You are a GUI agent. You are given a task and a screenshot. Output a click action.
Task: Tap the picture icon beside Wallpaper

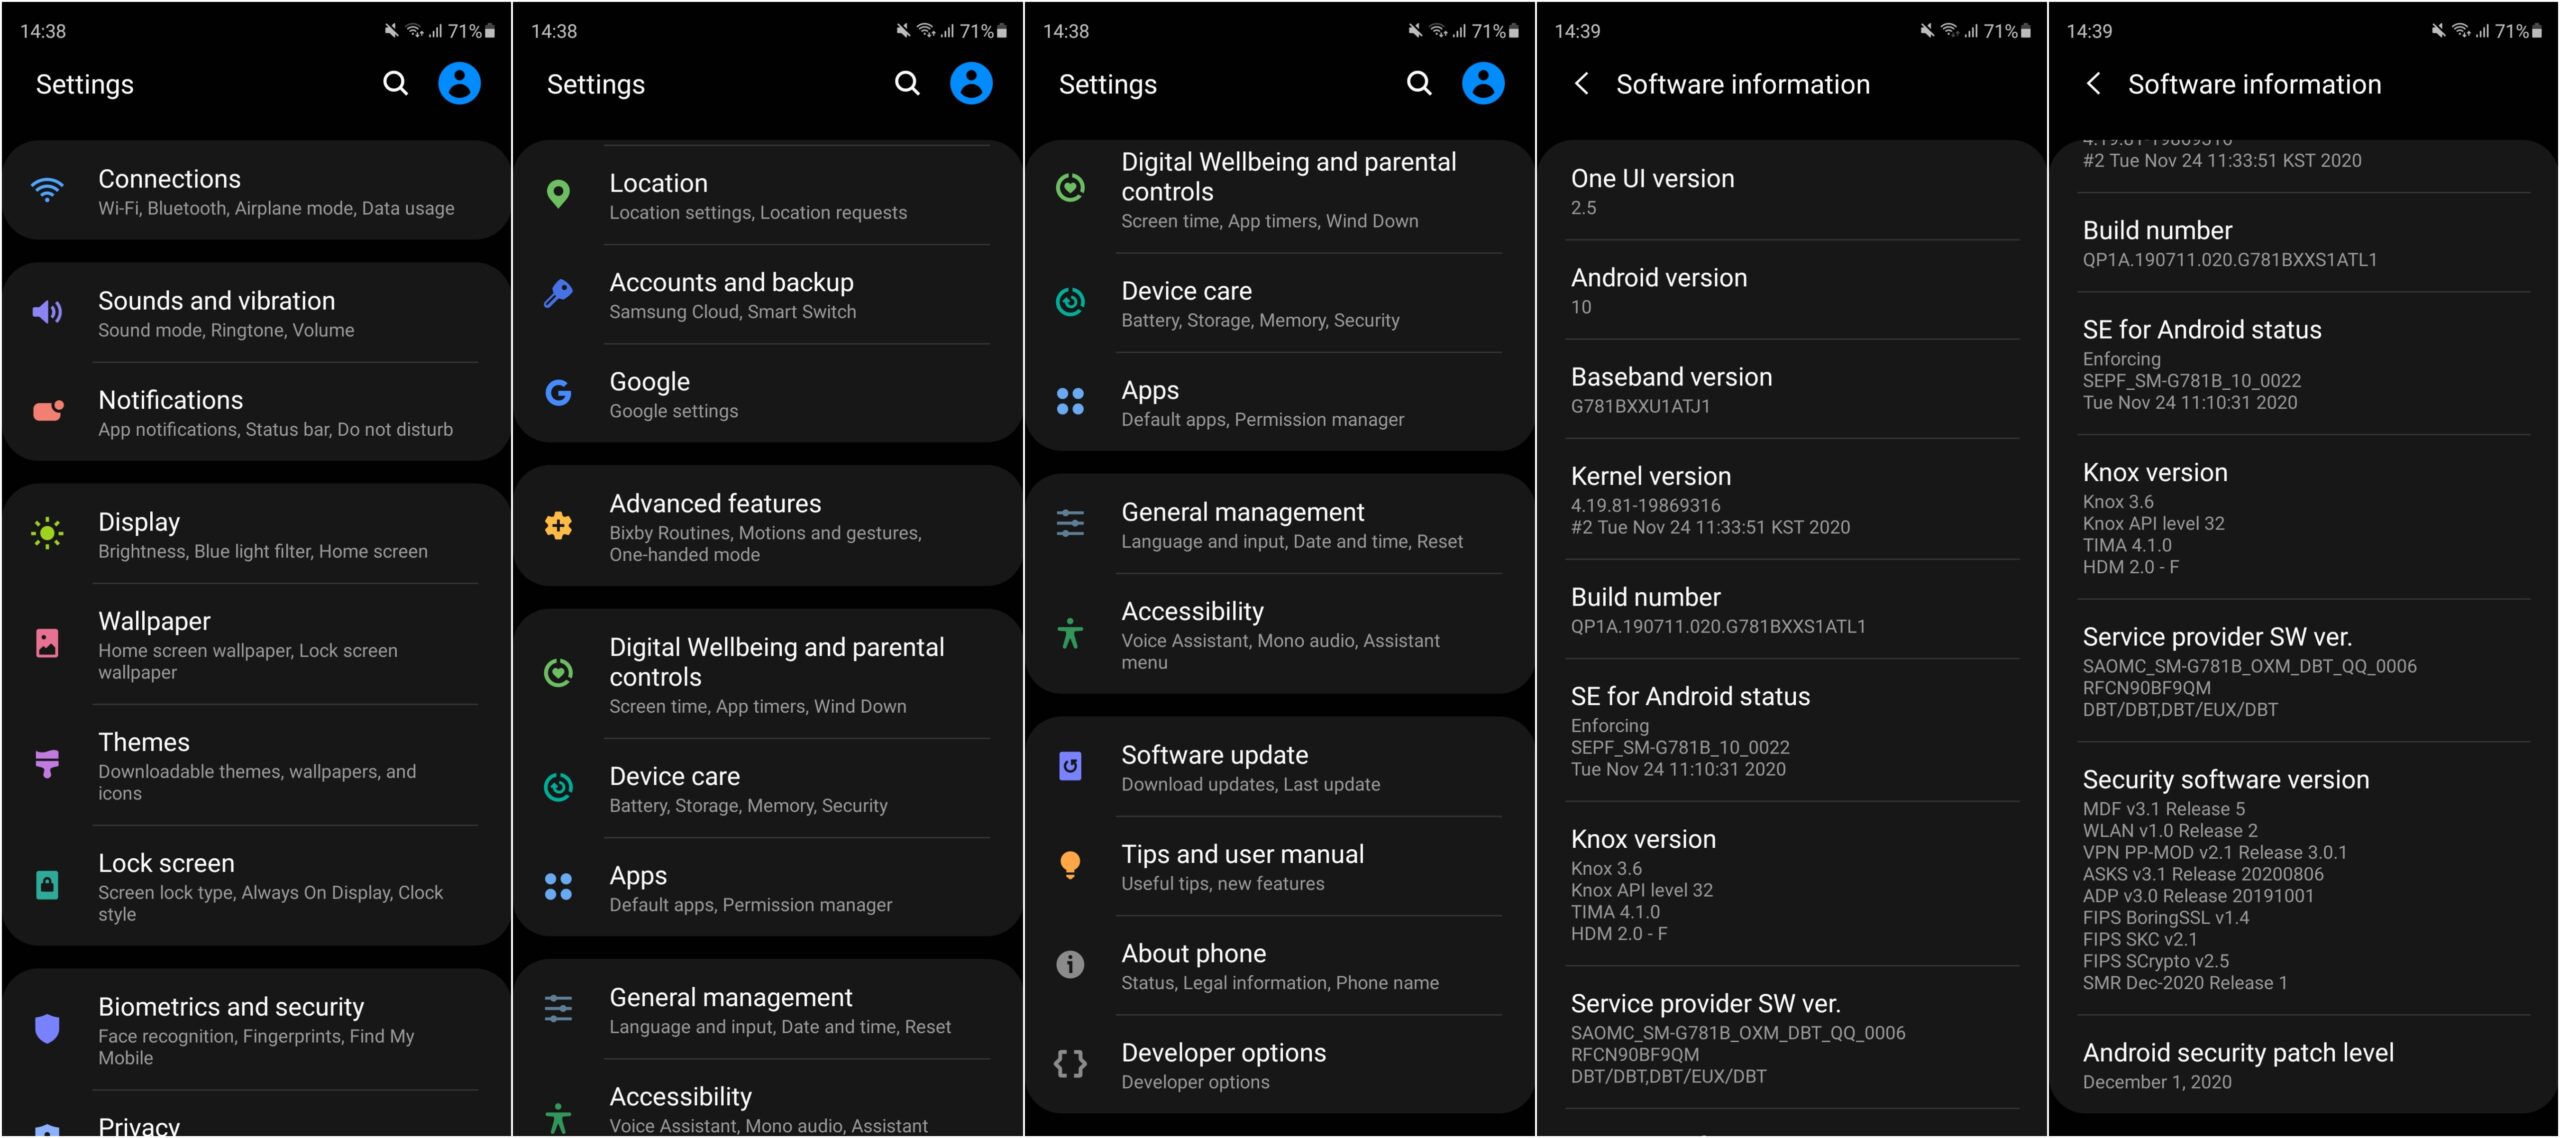tap(47, 643)
